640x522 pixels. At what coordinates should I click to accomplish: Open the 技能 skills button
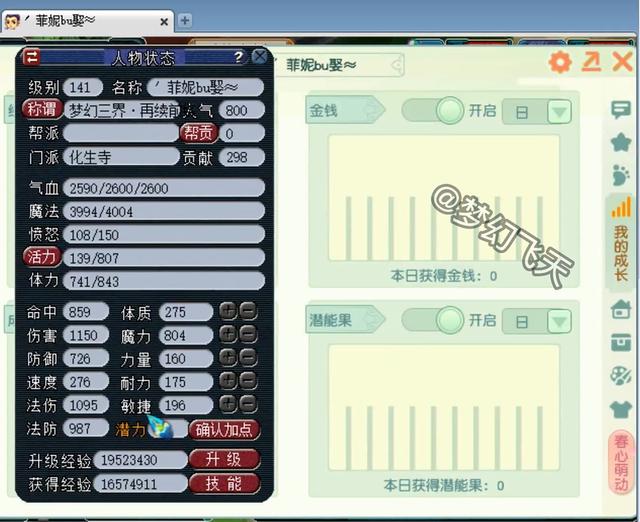pos(224,484)
